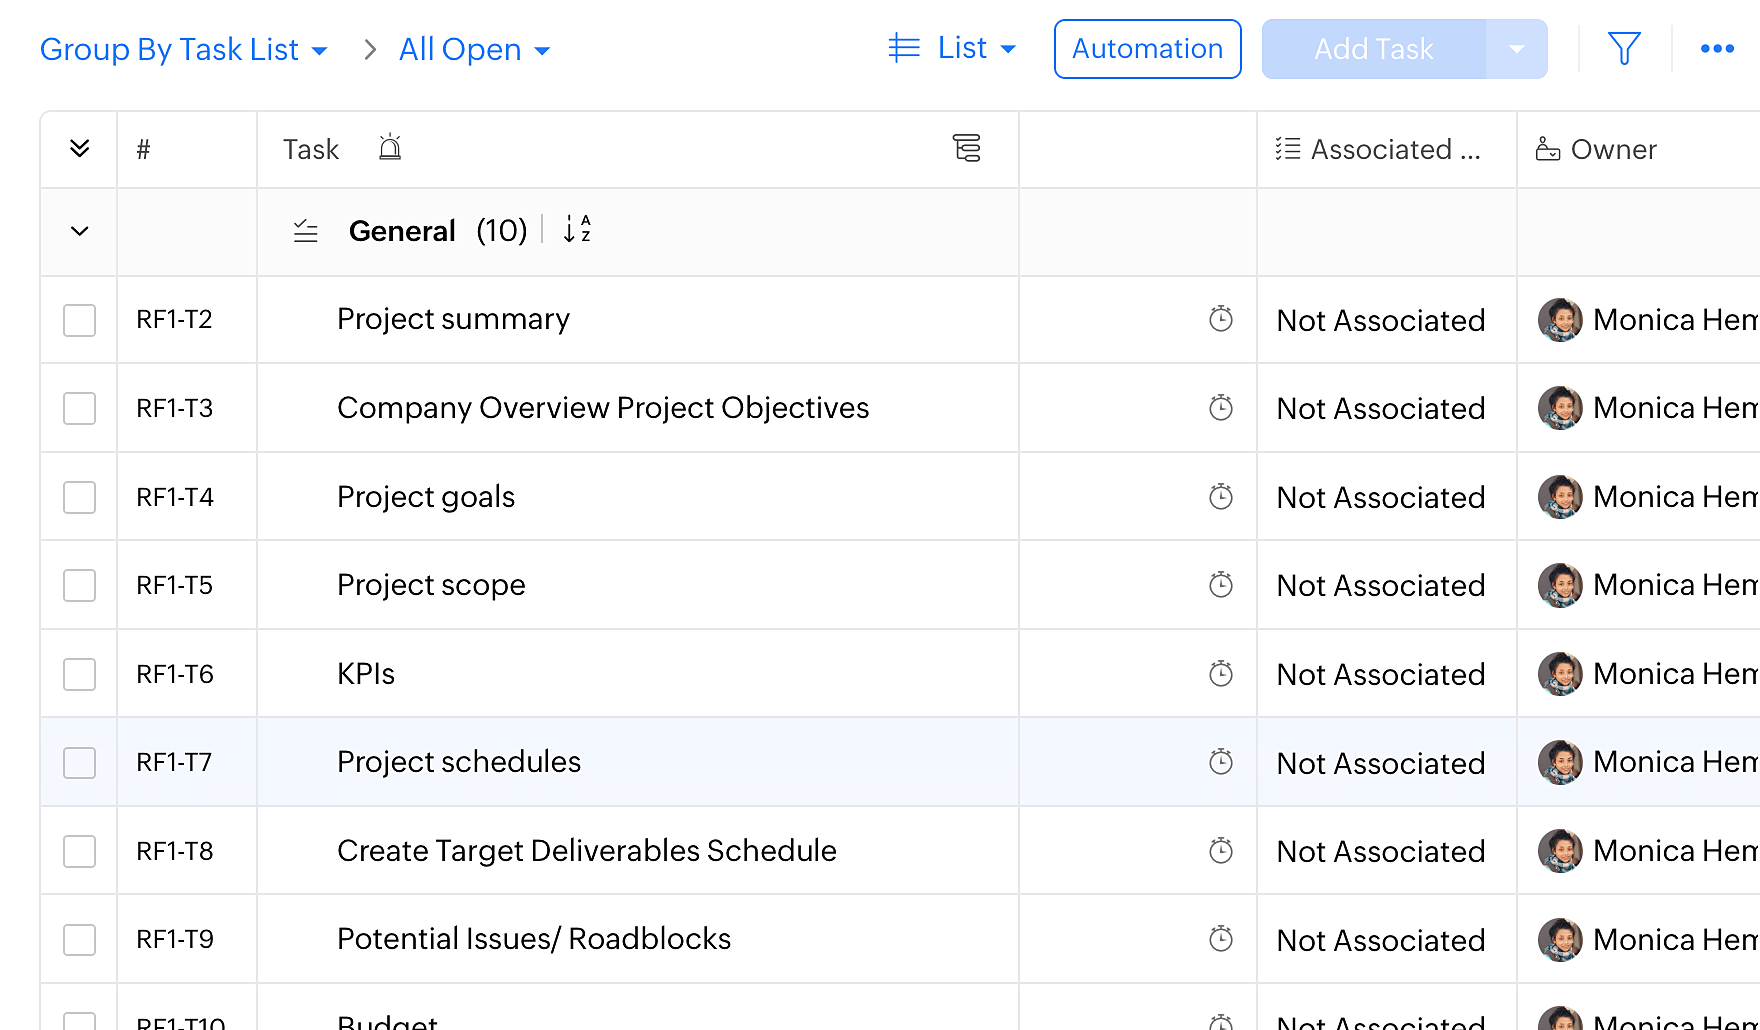This screenshot has height=1030, width=1760.
Task: Click the Add Task button
Action: click(1373, 49)
